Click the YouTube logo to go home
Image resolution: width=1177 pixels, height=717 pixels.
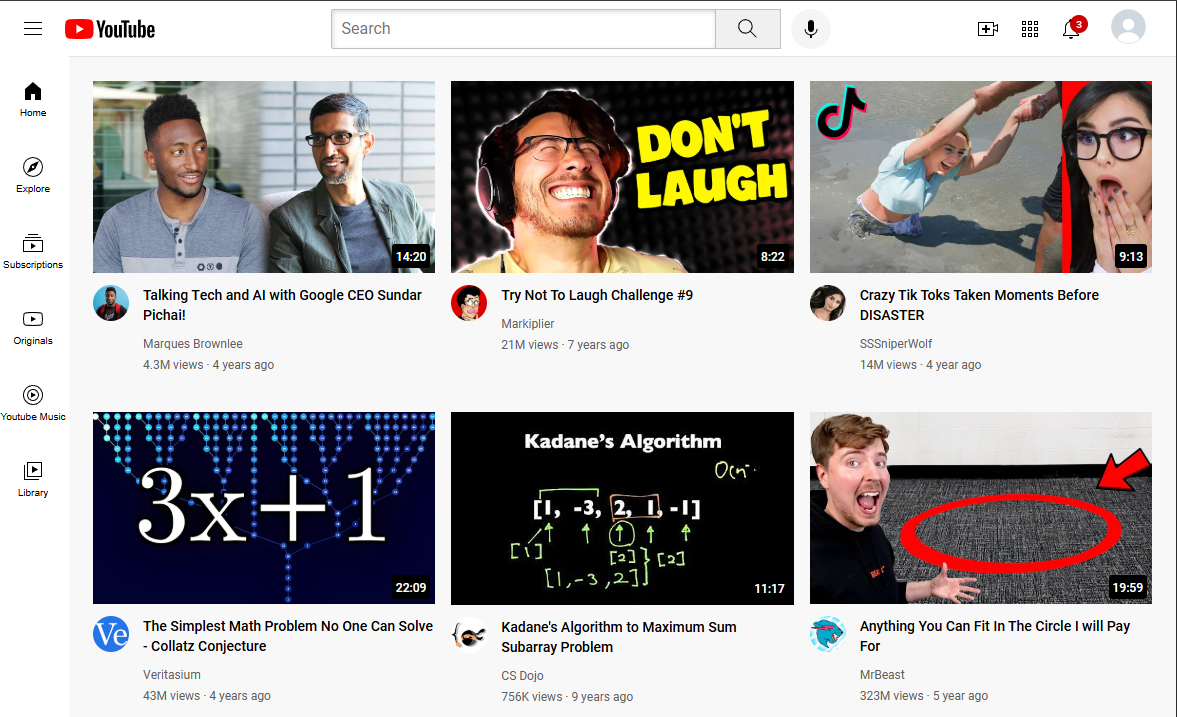[x=109, y=28]
